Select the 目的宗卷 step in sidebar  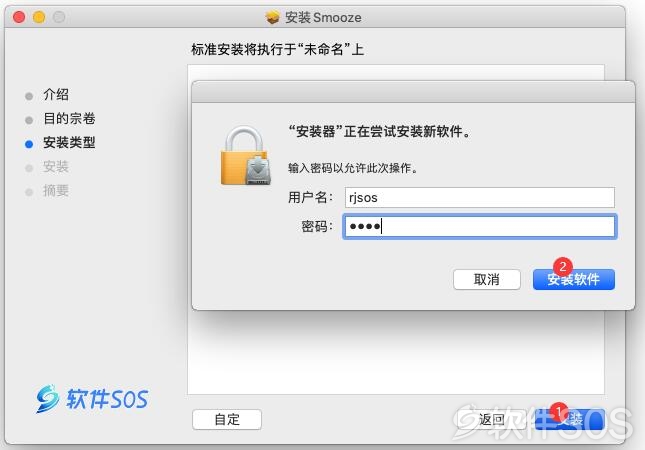69,118
